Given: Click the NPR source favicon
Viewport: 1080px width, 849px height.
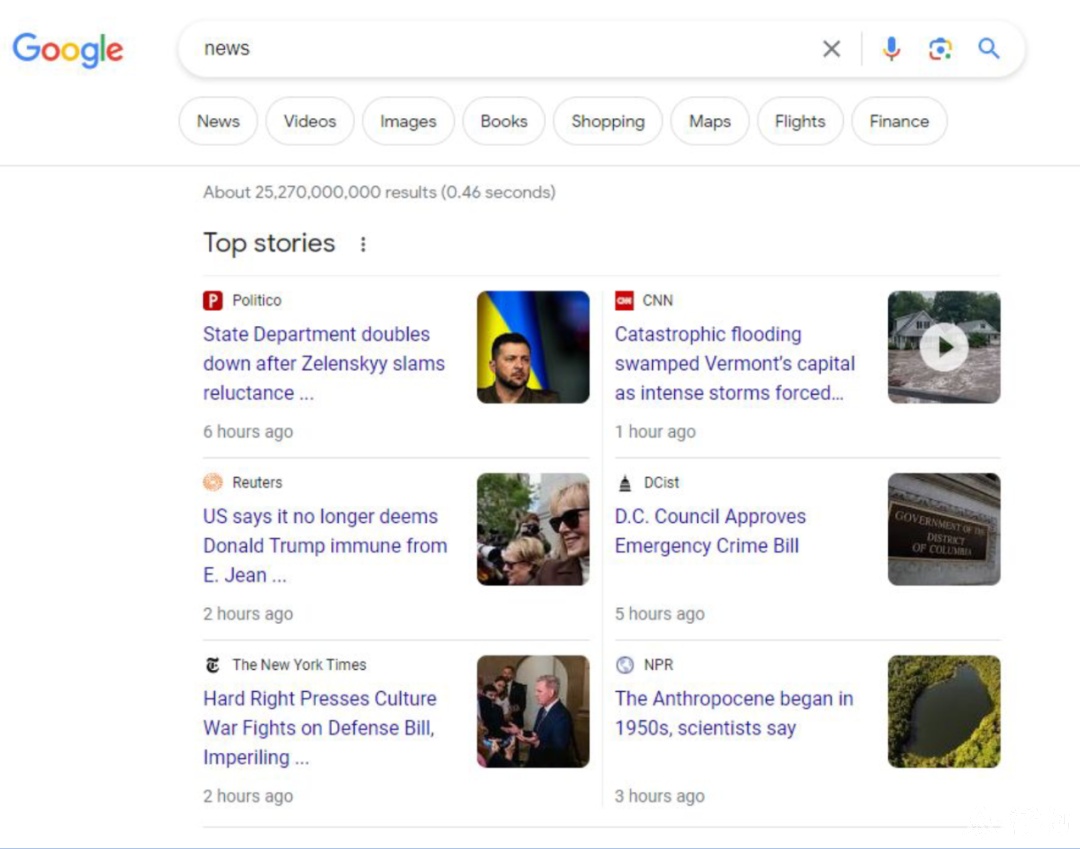Looking at the screenshot, I should (x=625, y=664).
